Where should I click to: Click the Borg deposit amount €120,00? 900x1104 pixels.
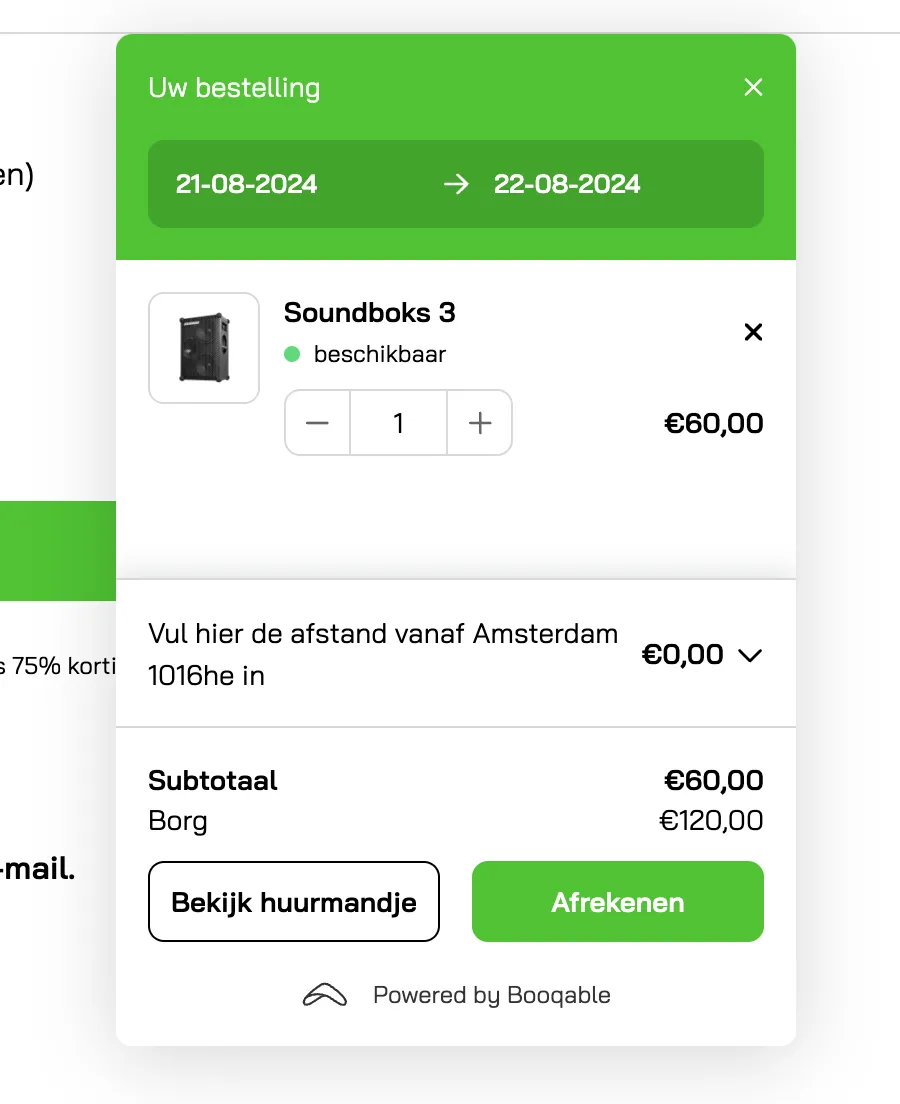(711, 822)
